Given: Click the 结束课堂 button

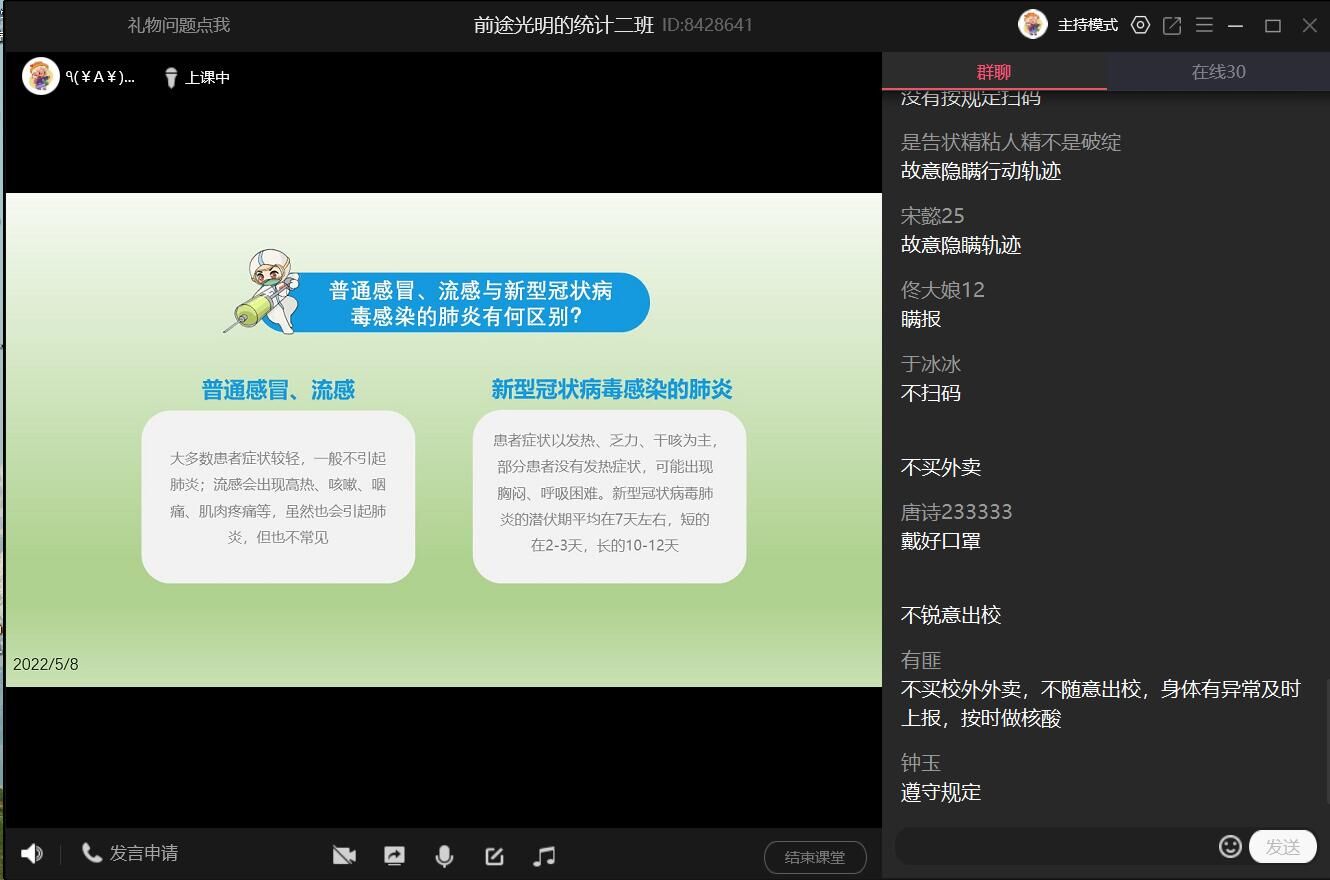Looking at the screenshot, I should click(814, 857).
